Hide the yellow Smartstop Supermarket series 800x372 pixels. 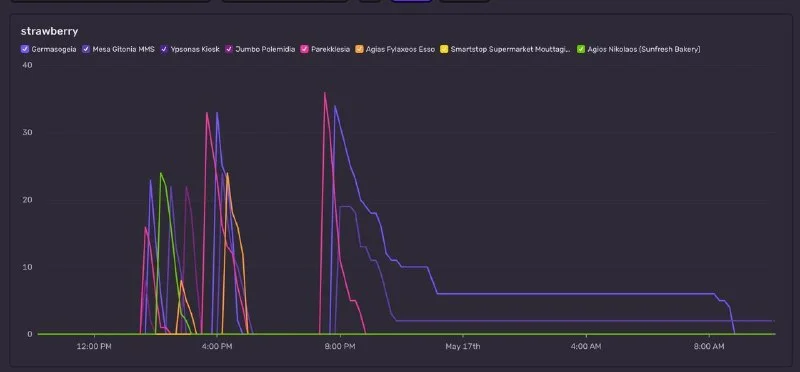pyautogui.click(x=444, y=49)
